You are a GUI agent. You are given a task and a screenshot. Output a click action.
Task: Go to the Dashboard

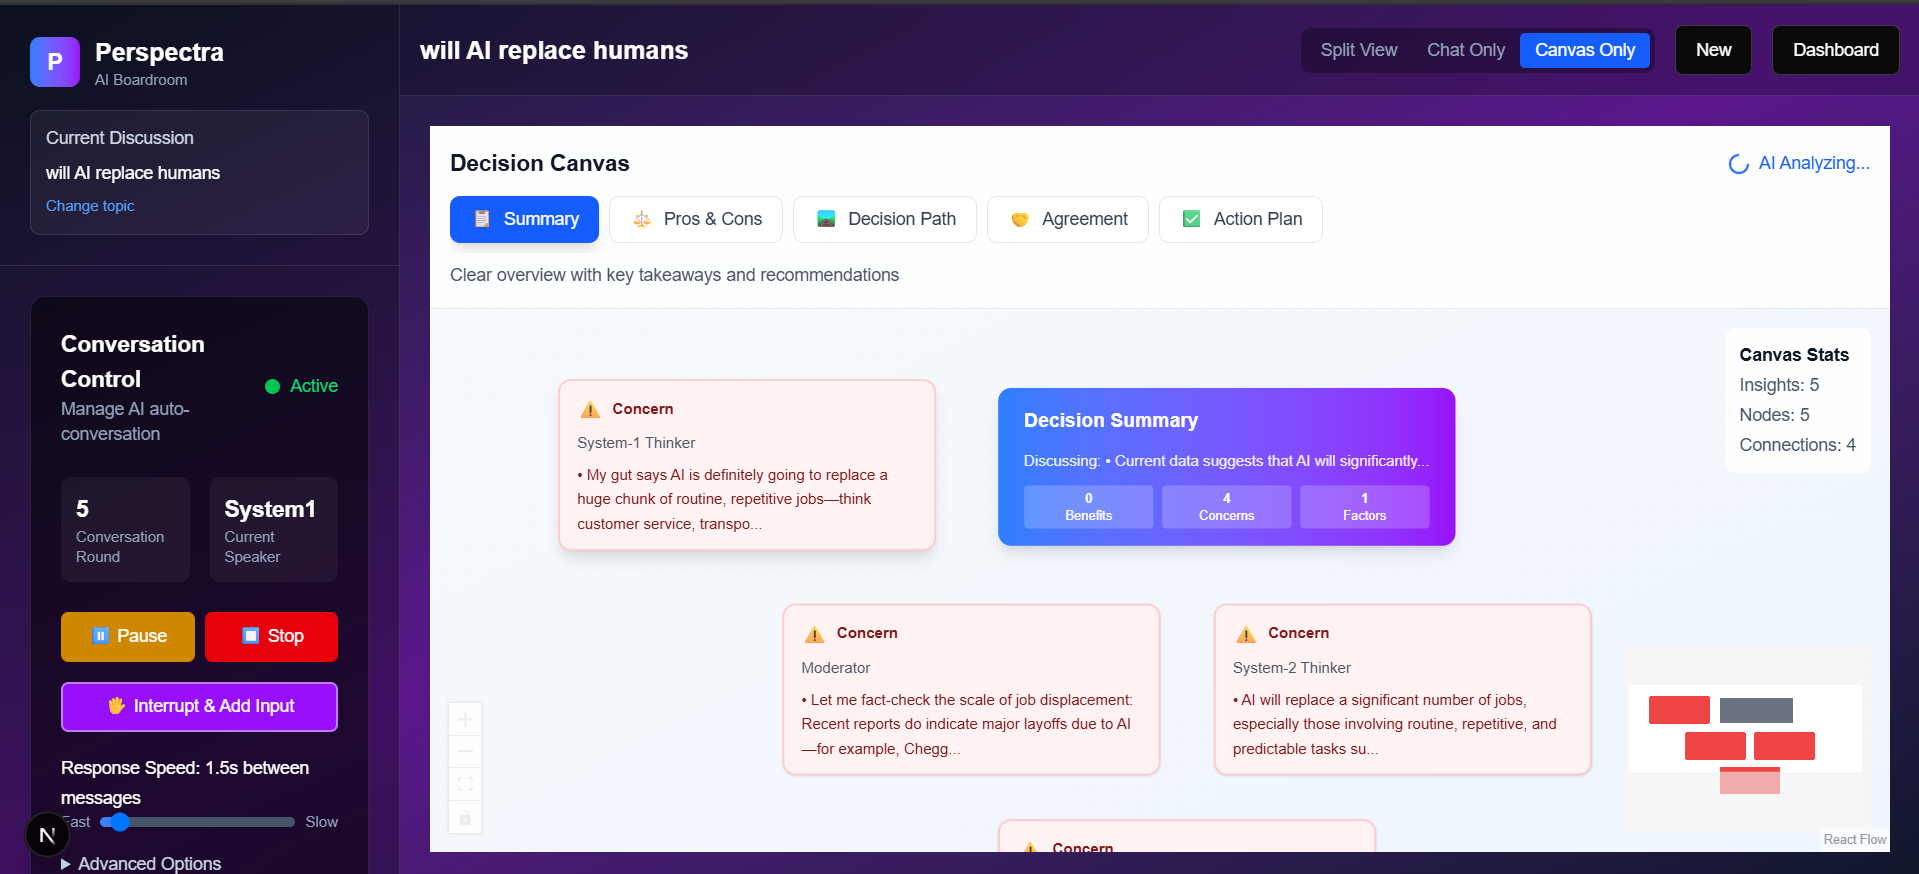click(x=1835, y=50)
